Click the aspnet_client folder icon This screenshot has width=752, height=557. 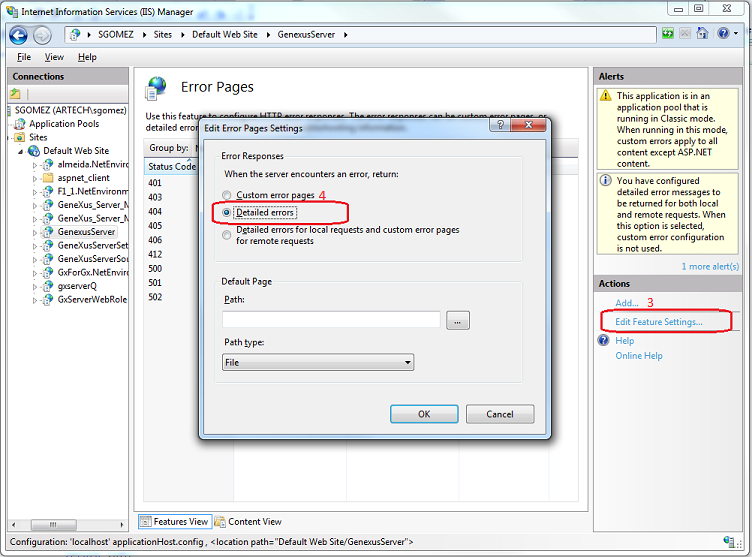tap(48, 178)
